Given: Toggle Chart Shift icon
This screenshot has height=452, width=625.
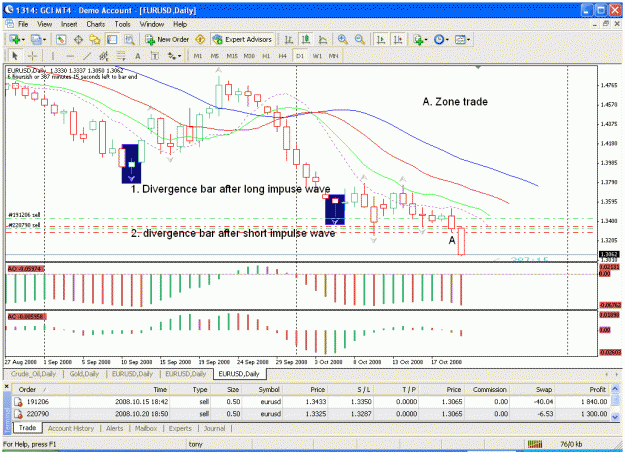Looking at the screenshot, I should (x=398, y=39).
